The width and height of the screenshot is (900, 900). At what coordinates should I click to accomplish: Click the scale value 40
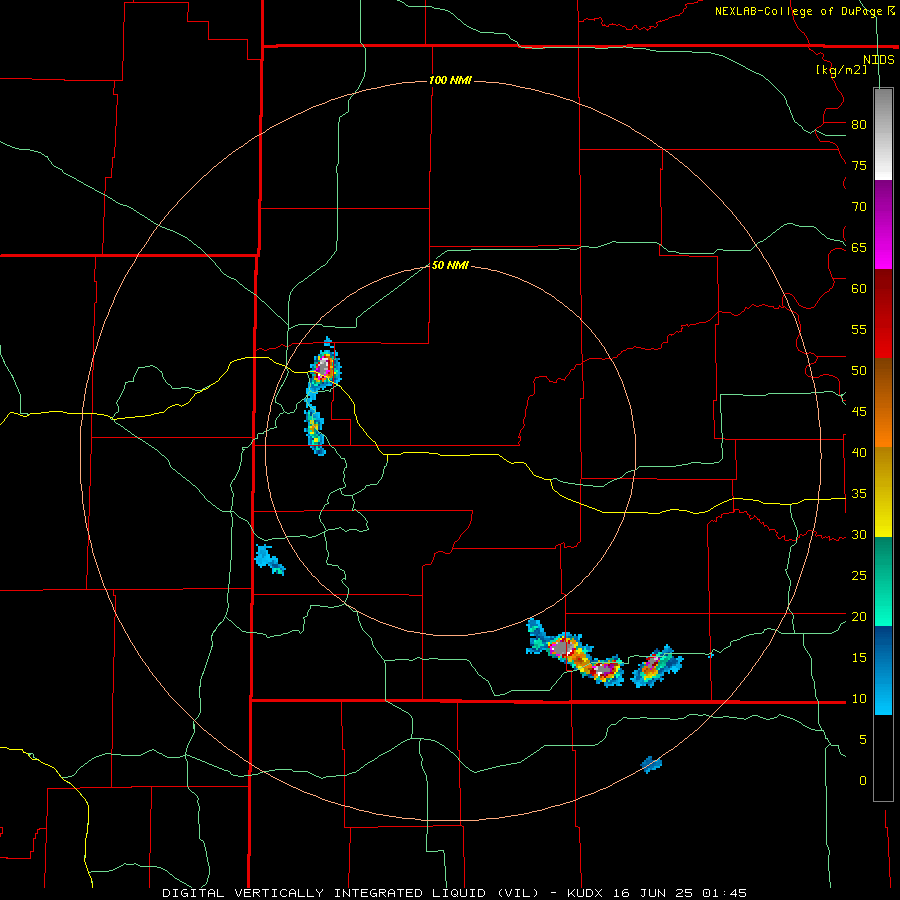[x=859, y=452]
